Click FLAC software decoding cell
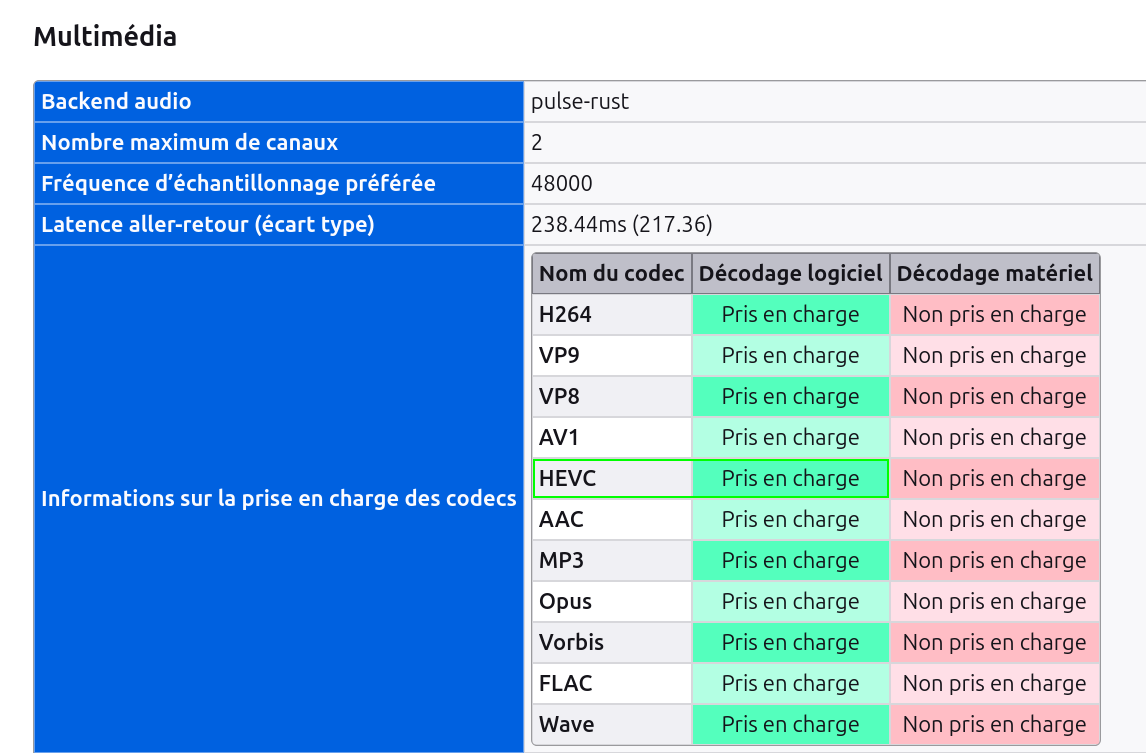 point(791,683)
